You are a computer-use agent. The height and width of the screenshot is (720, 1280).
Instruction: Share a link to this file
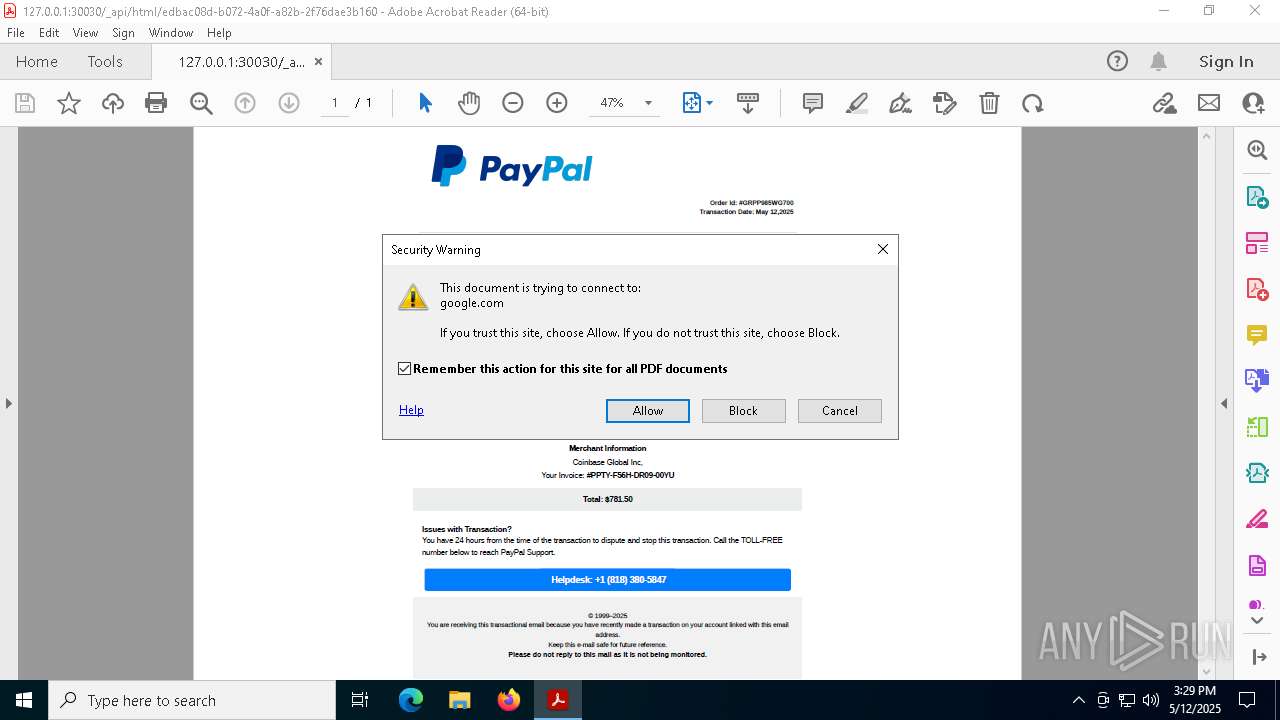[x=1164, y=103]
